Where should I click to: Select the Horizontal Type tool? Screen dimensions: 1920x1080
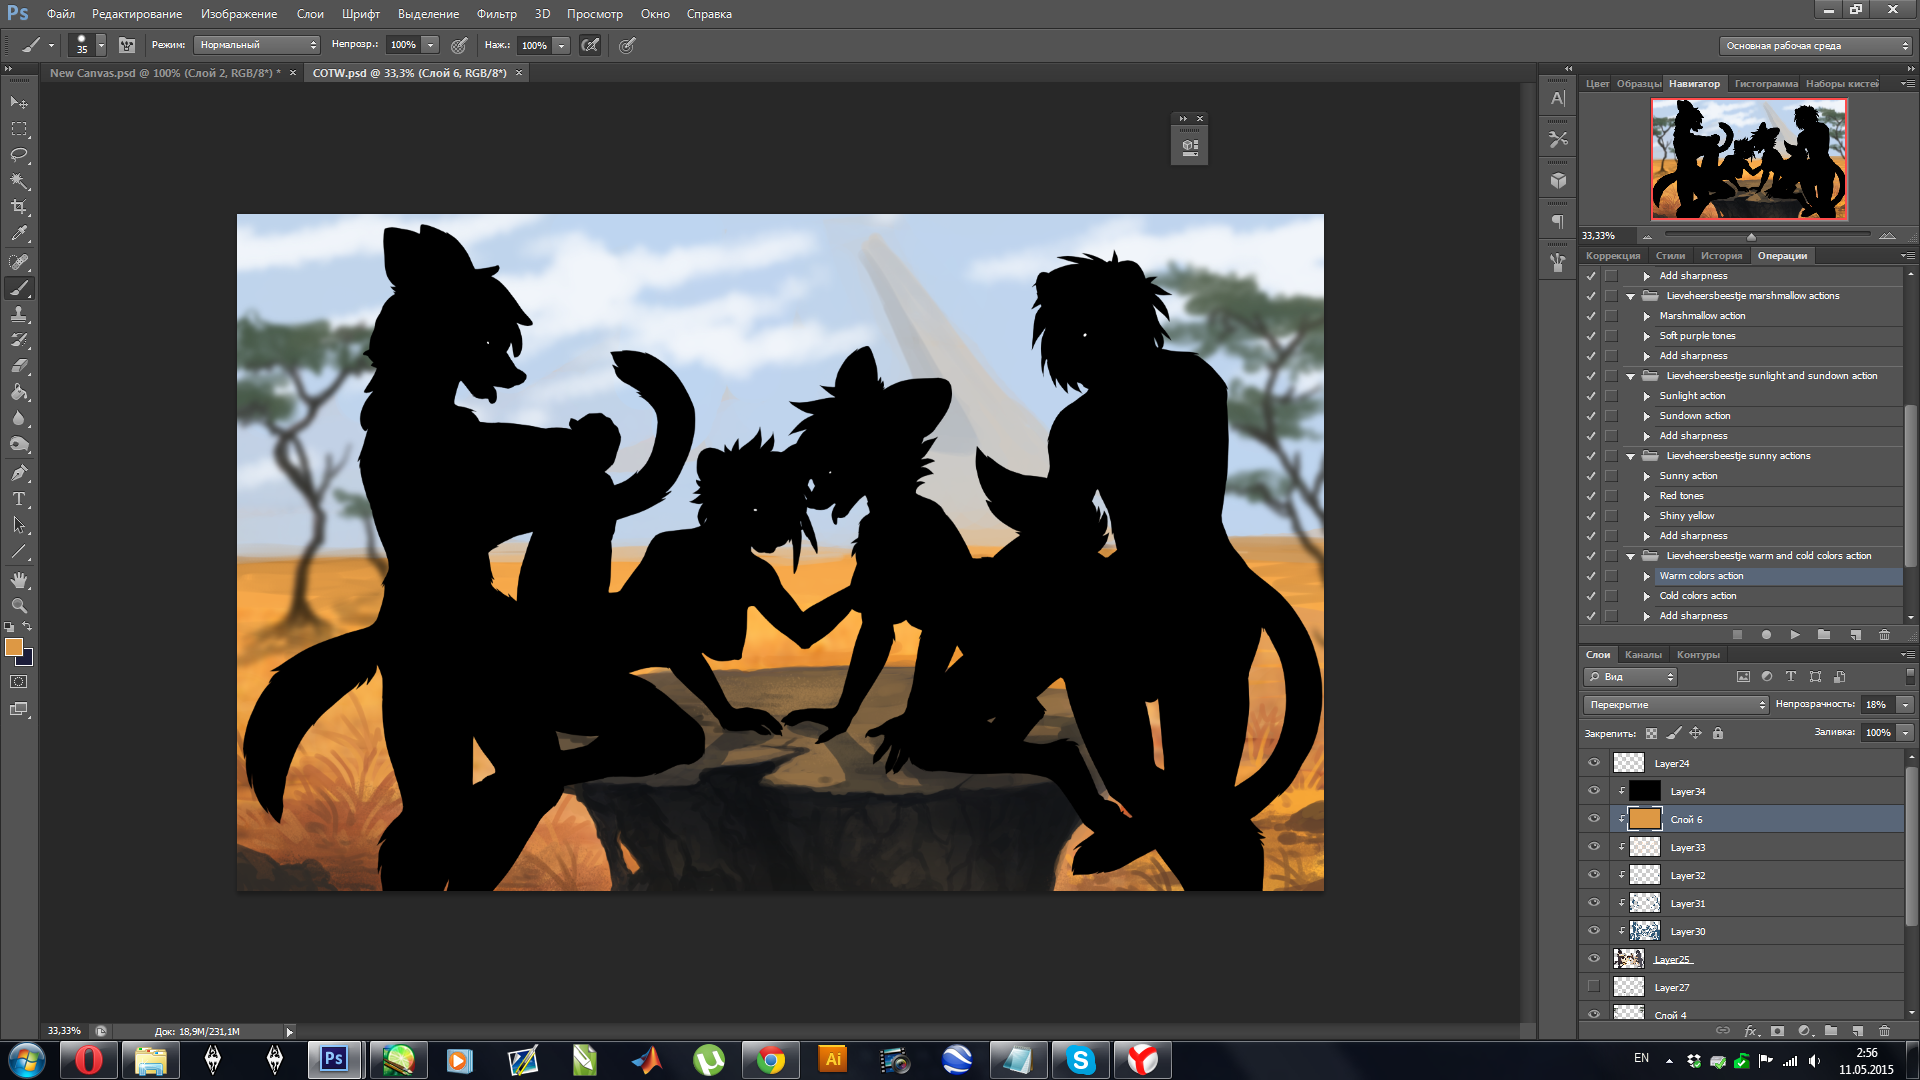[19, 499]
